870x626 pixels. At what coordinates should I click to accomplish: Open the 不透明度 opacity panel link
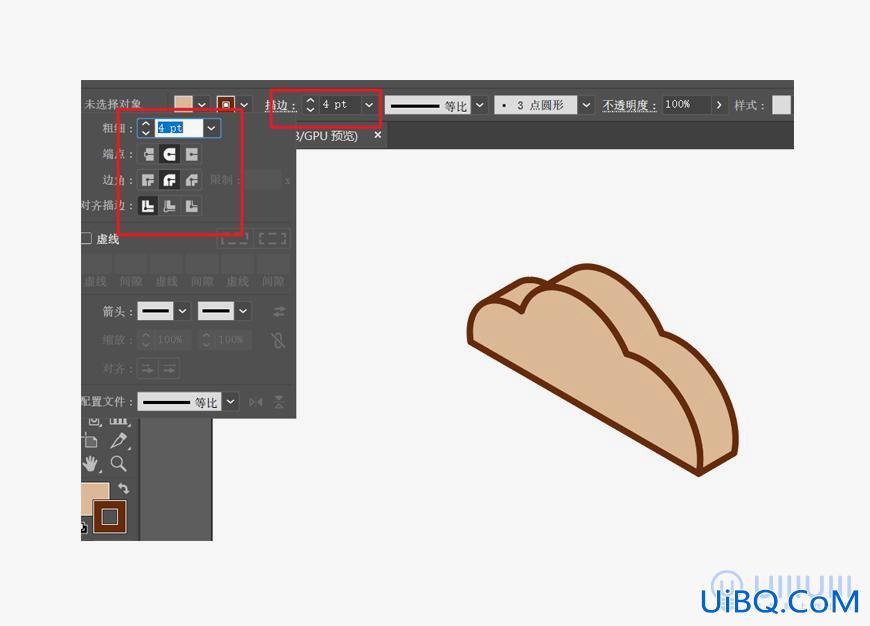click(630, 105)
